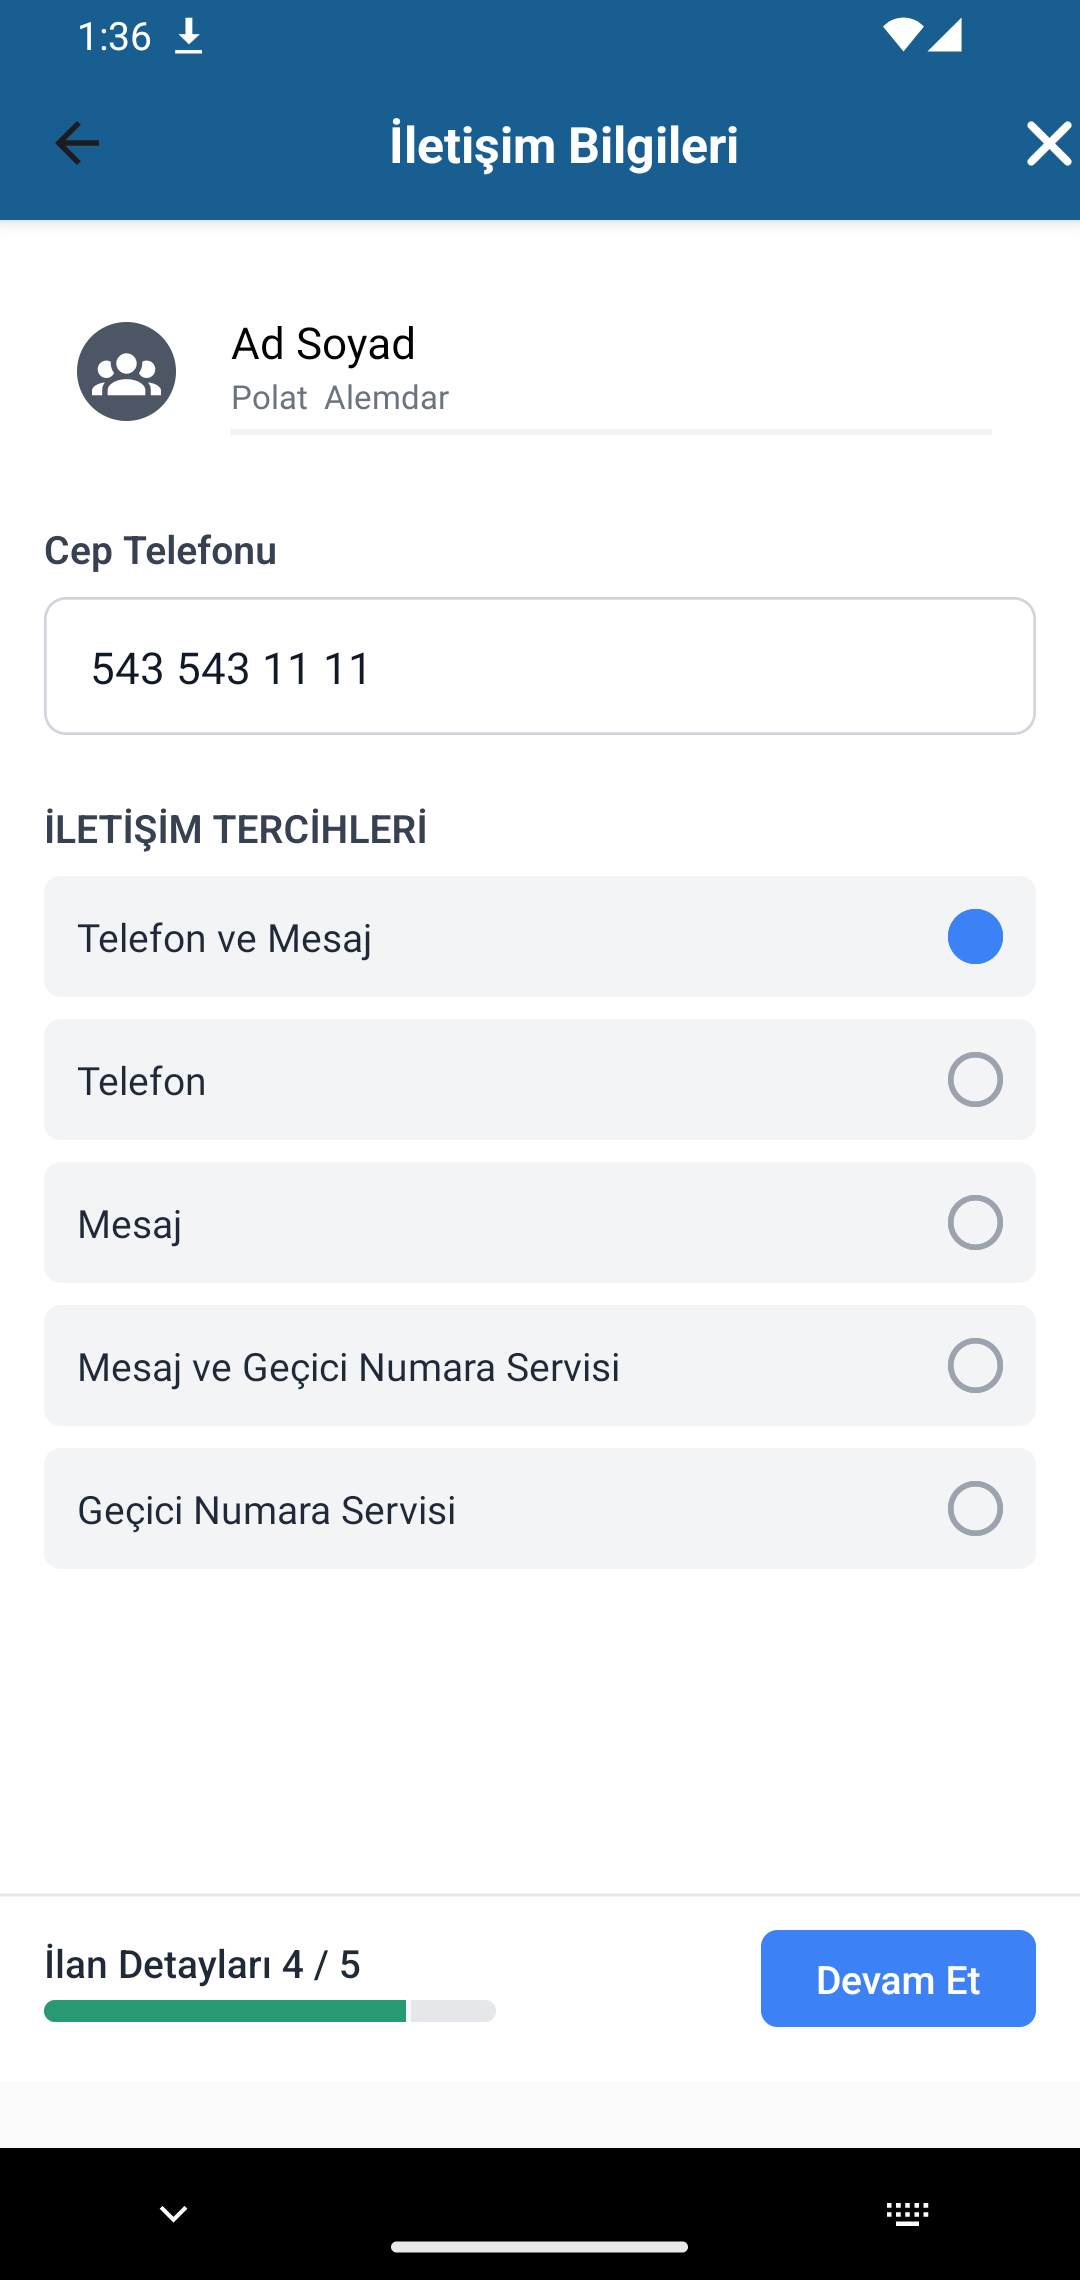1080x2280 pixels.
Task: Select the Telefon radio option
Action: 975,1080
